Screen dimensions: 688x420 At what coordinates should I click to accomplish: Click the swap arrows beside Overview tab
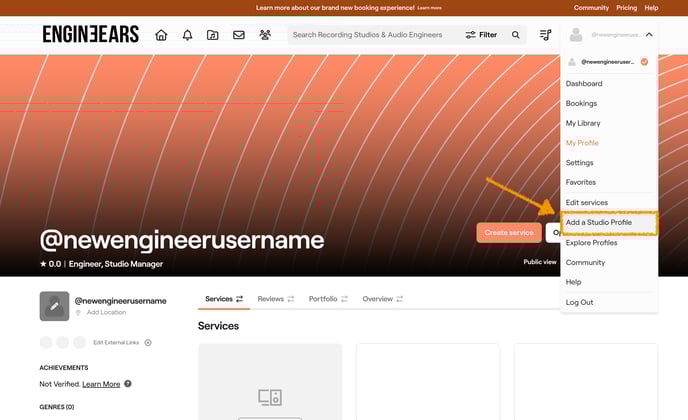point(399,299)
